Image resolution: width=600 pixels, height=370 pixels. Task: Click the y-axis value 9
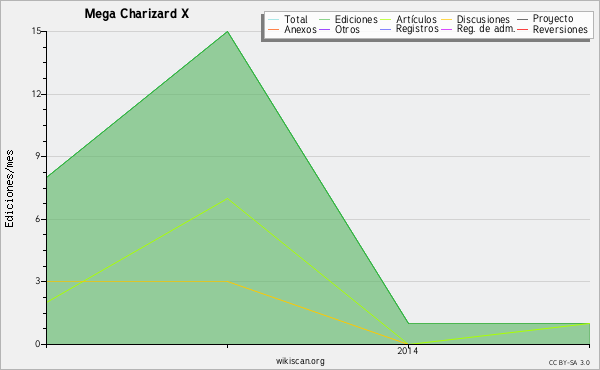(x=38, y=156)
